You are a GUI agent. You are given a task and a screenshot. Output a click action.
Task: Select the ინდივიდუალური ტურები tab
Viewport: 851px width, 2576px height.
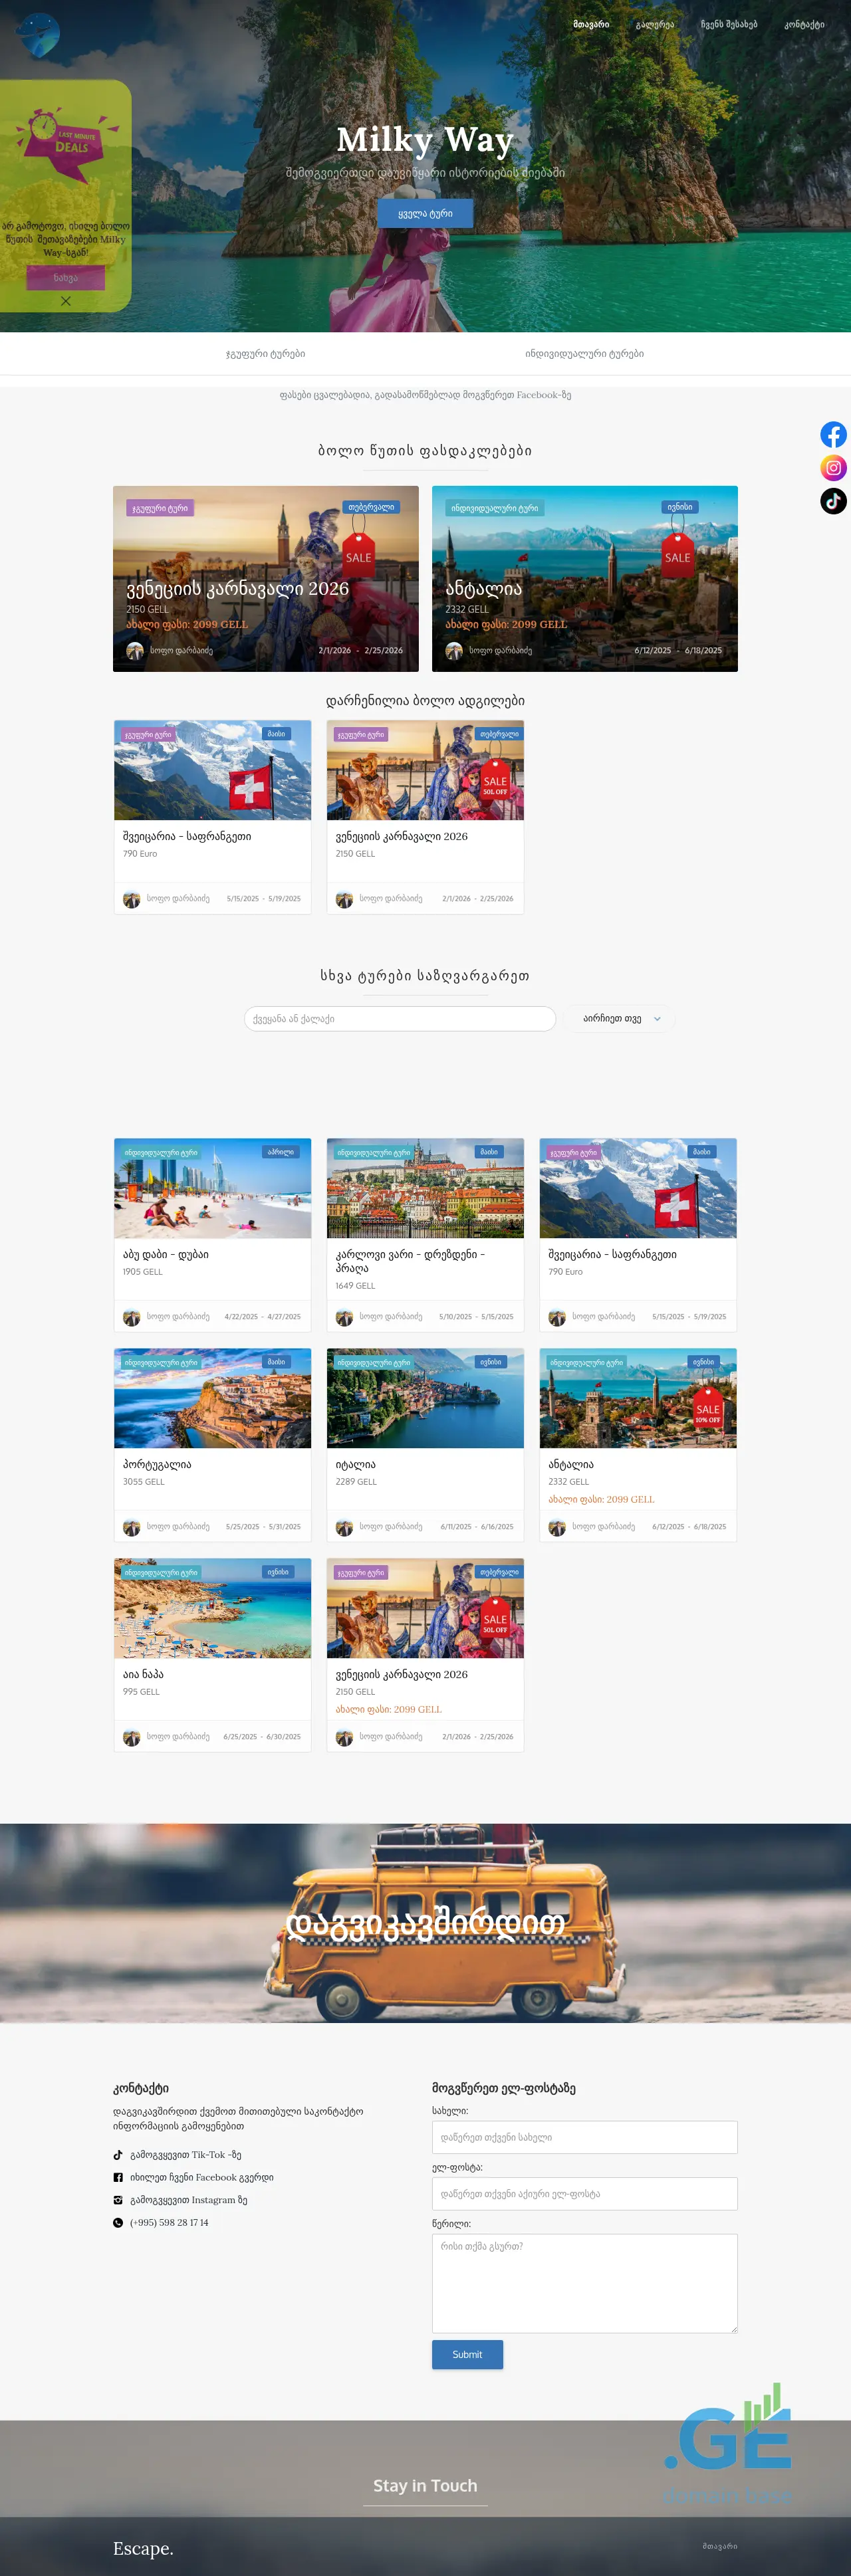(x=584, y=354)
